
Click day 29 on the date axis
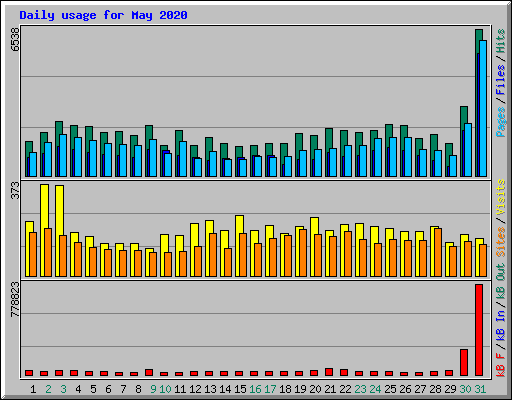[x=450, y=389]
